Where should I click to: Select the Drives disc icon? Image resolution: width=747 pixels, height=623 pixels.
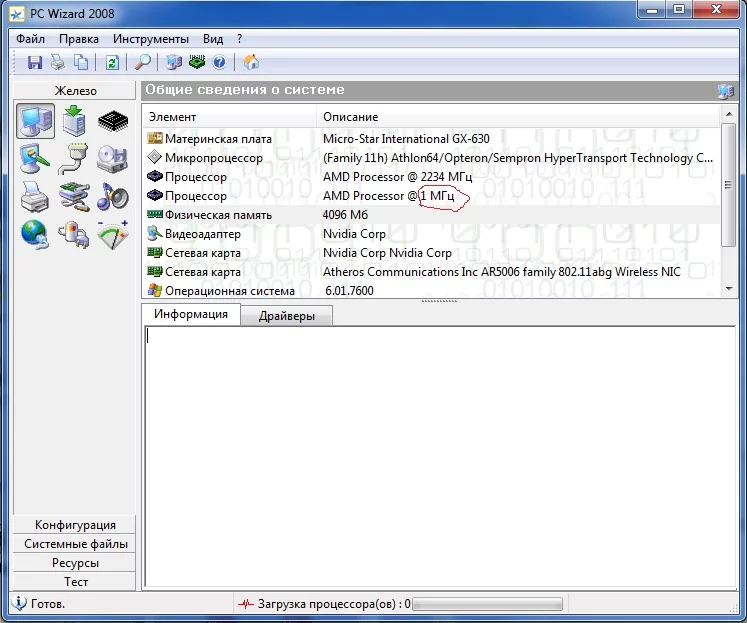coord(112,159)
